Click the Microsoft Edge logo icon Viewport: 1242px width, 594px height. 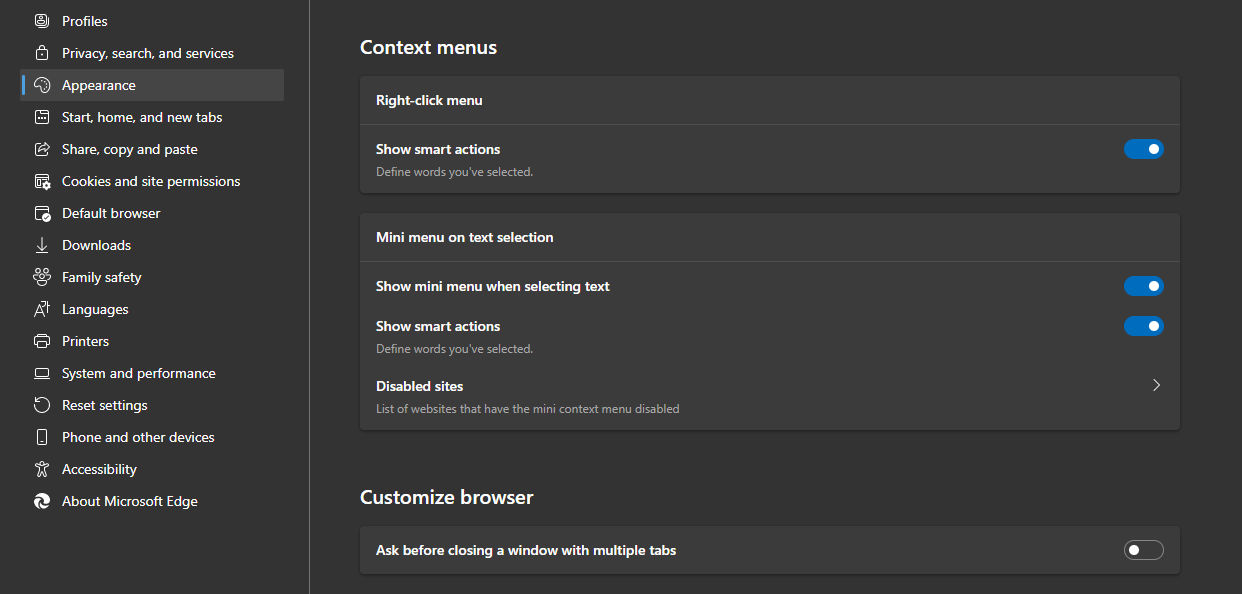(x=42, y=501)
